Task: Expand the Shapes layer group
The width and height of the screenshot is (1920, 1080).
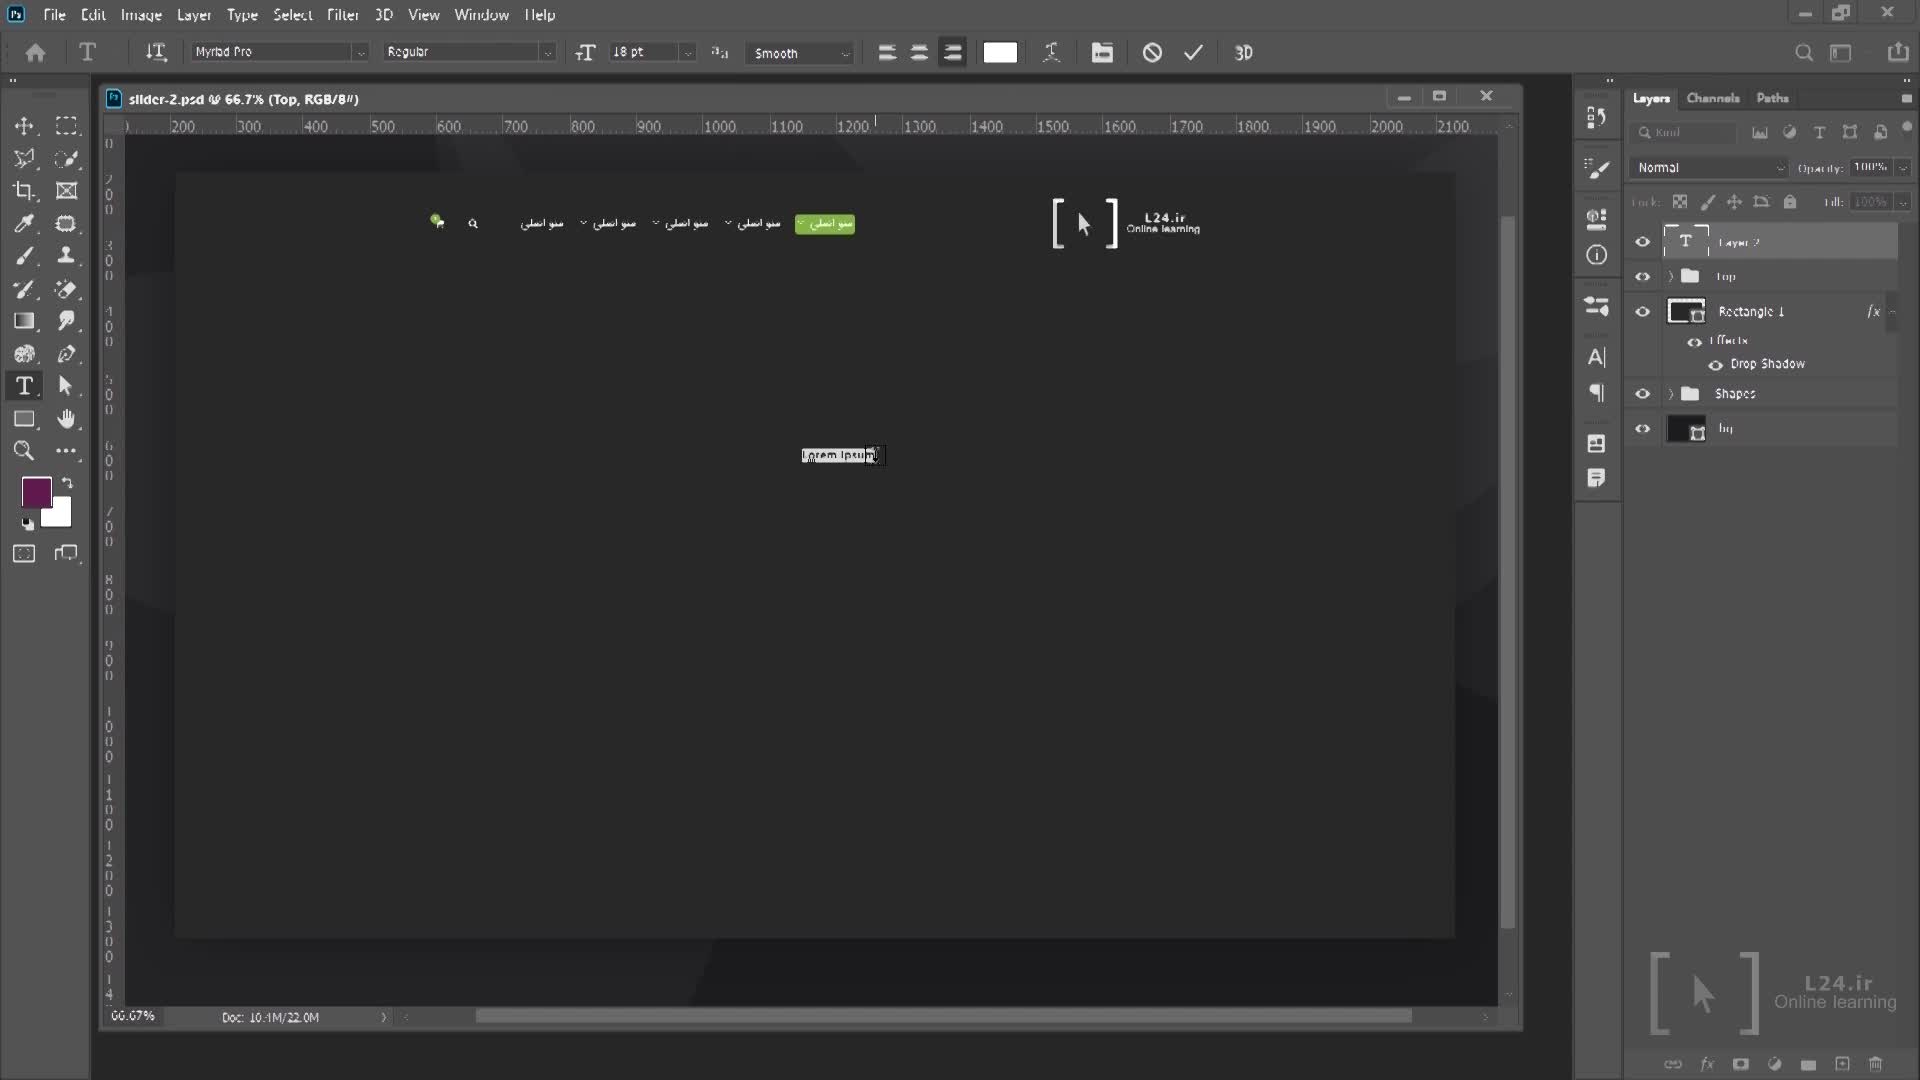Action: pyautogui.click(x=1670, y=394)
